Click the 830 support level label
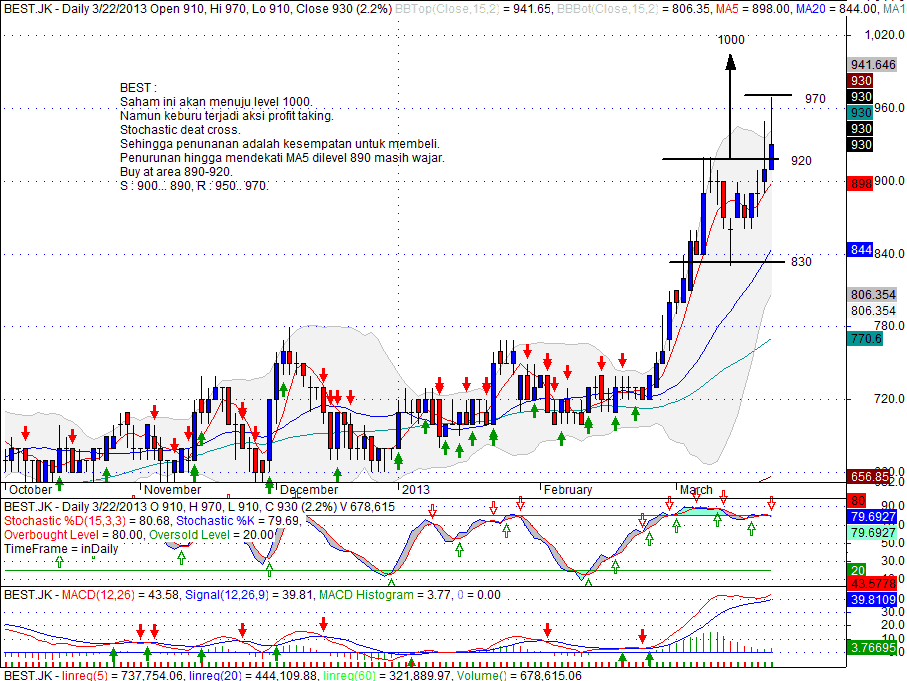Viewport: 907px width, 681px height. coord(801,262)
